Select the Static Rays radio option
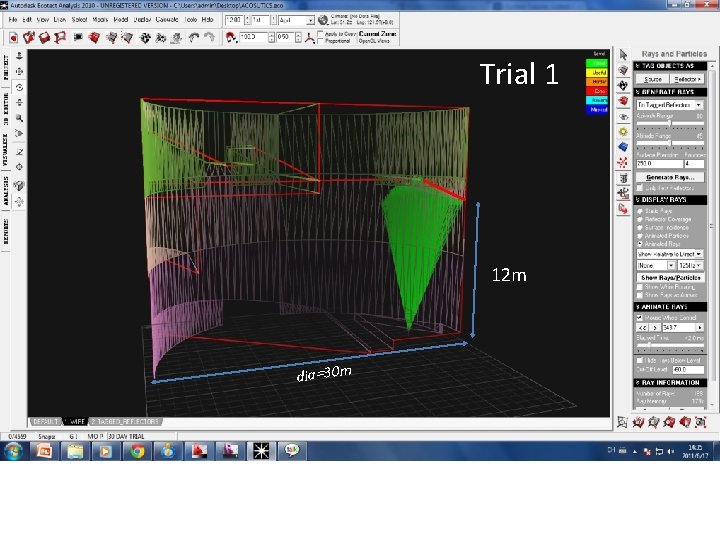Screen dimensions: 720x540 [640, 211]
